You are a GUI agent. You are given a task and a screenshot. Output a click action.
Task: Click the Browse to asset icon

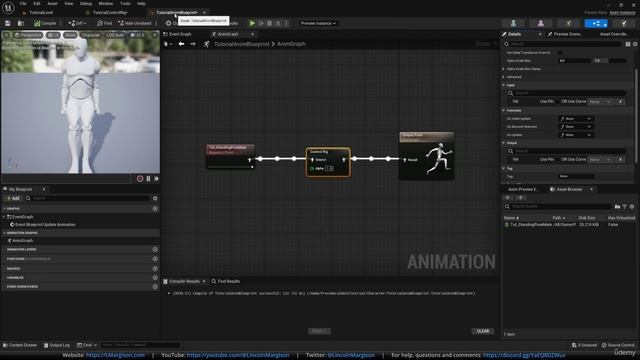(x=20, y=23)
